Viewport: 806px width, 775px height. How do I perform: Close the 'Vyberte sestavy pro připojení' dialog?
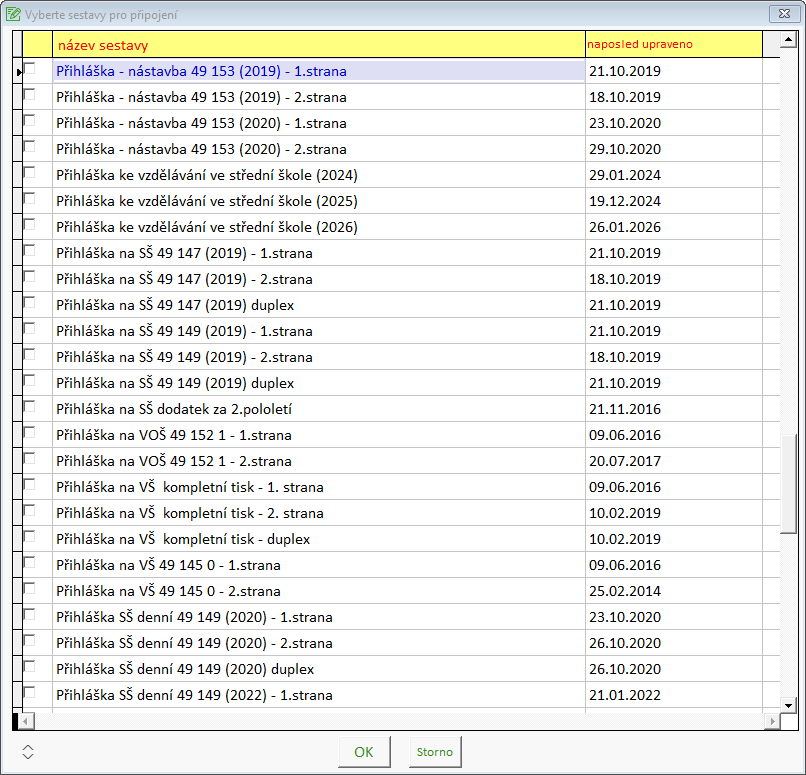781,14
